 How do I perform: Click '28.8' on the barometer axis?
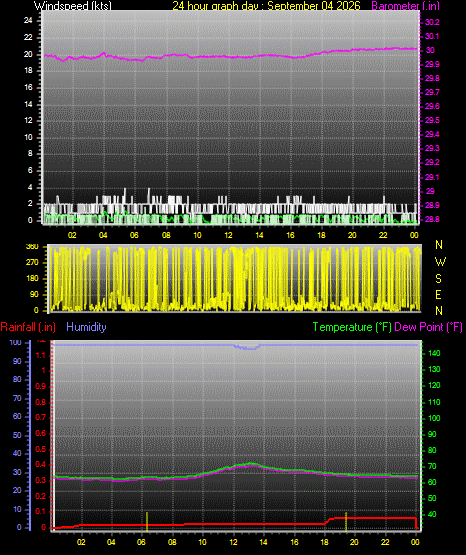coord(432,219)
